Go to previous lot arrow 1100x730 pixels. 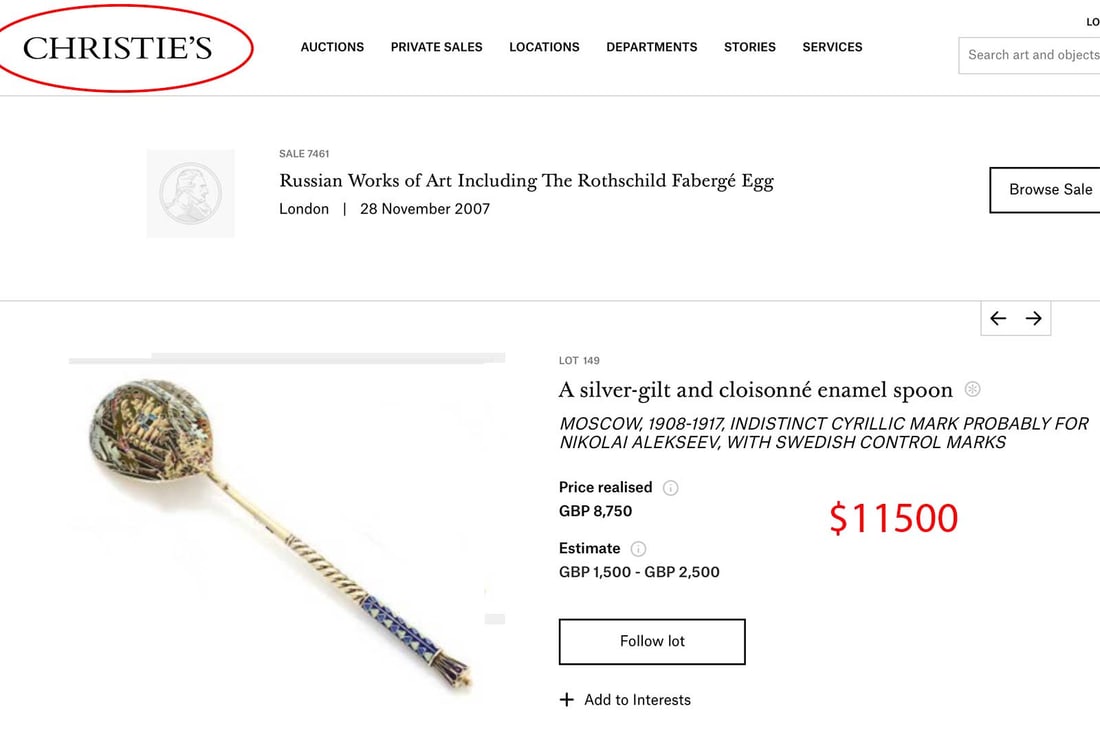tap(998, 318)
